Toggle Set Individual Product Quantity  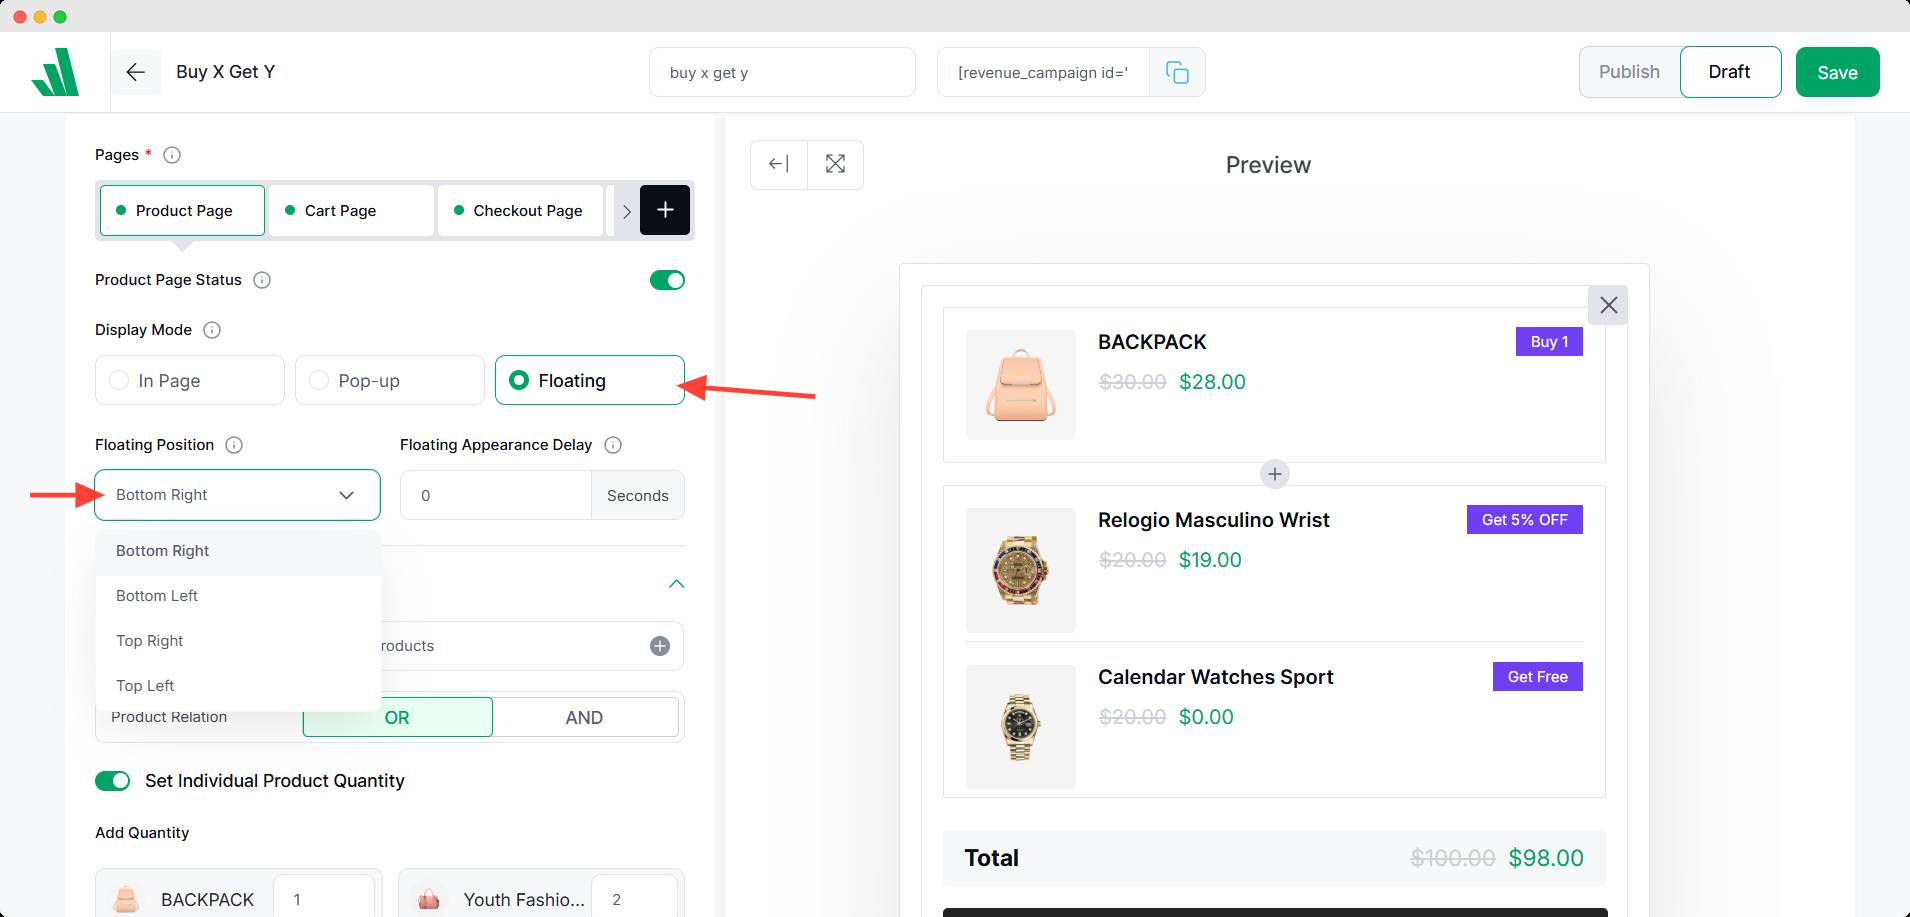tap(113, 781)
